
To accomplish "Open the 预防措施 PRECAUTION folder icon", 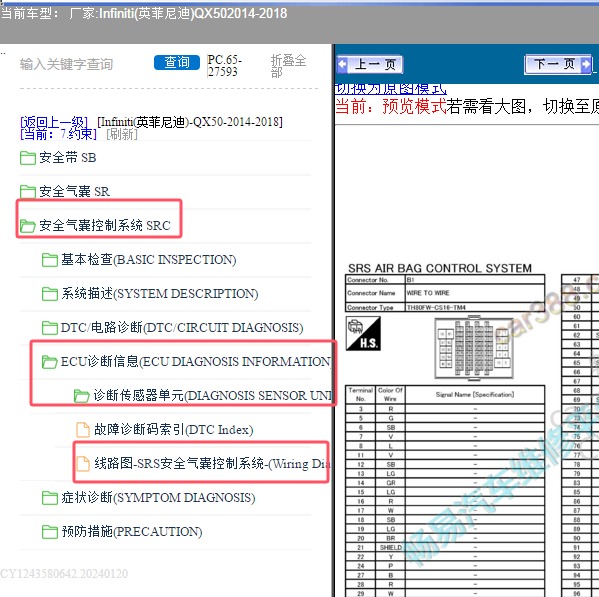I will (50, 532).
